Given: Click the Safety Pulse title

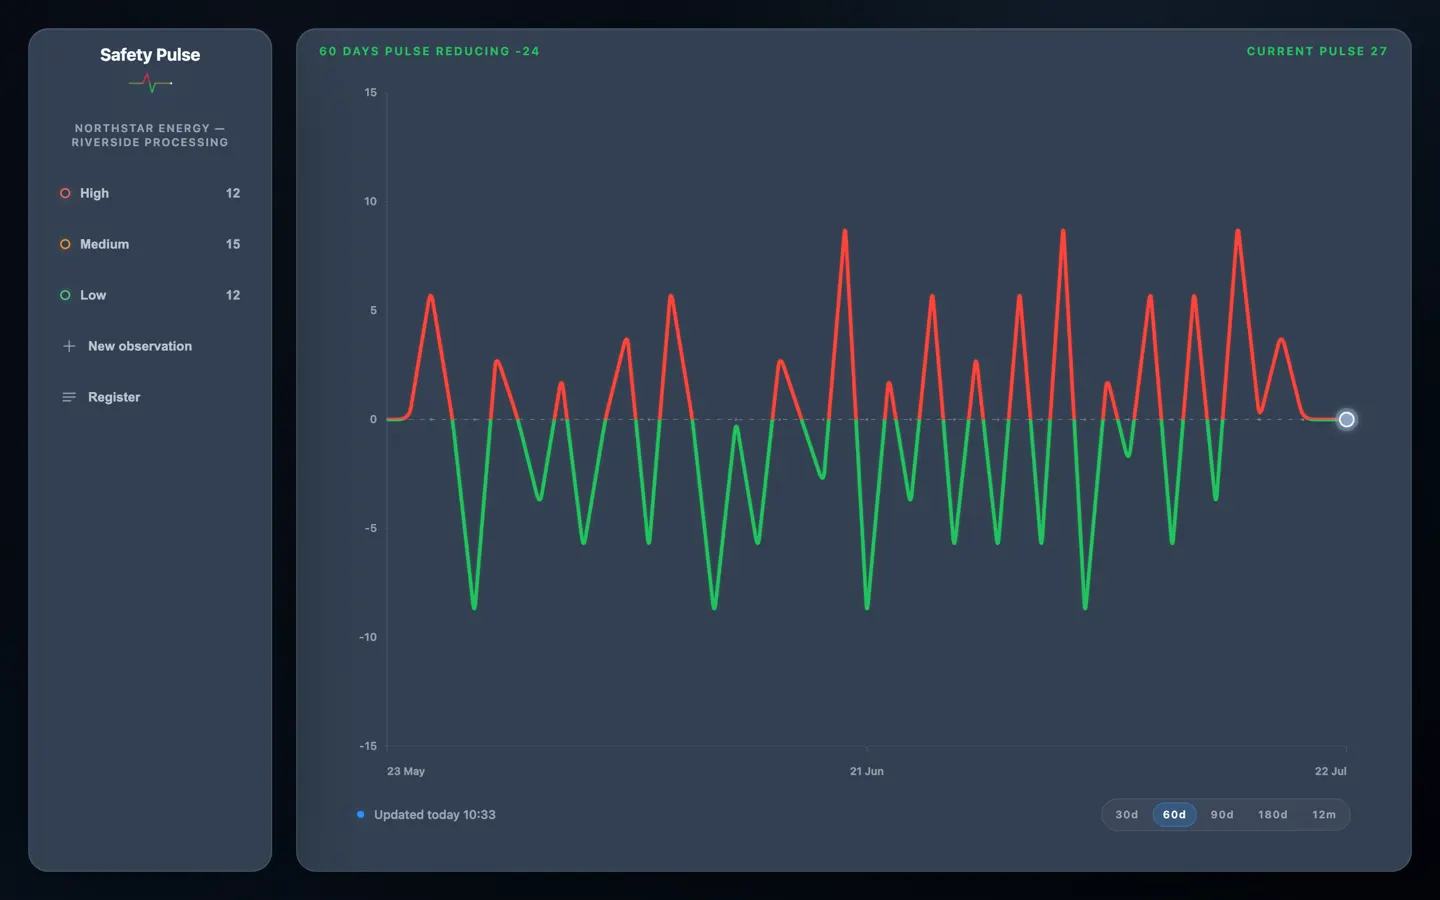Looking at the screenshot, I should point(150,55).
